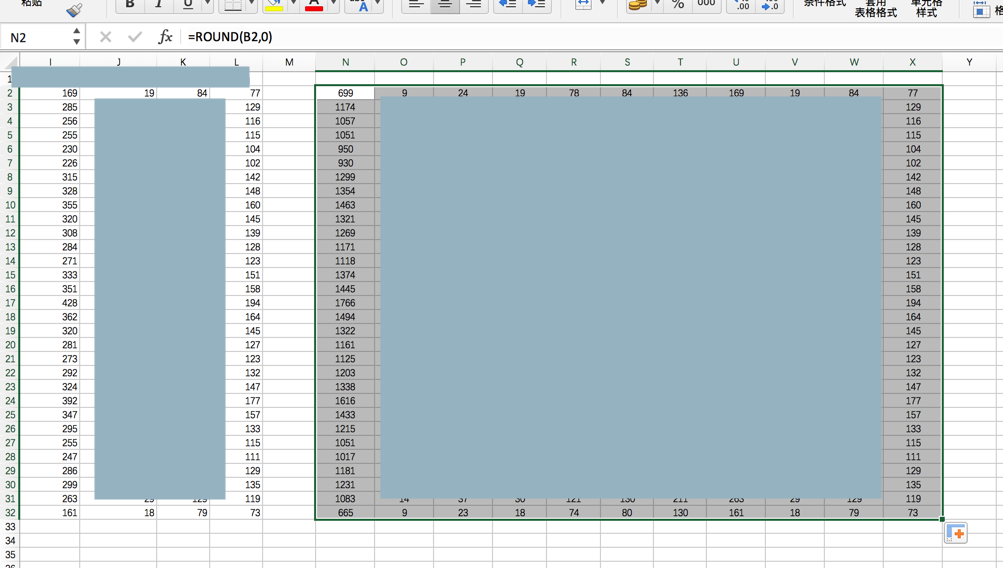Open the Borders dropdown arrow
This screenshot has height=568, width=1003.
[x=251, y=4]
